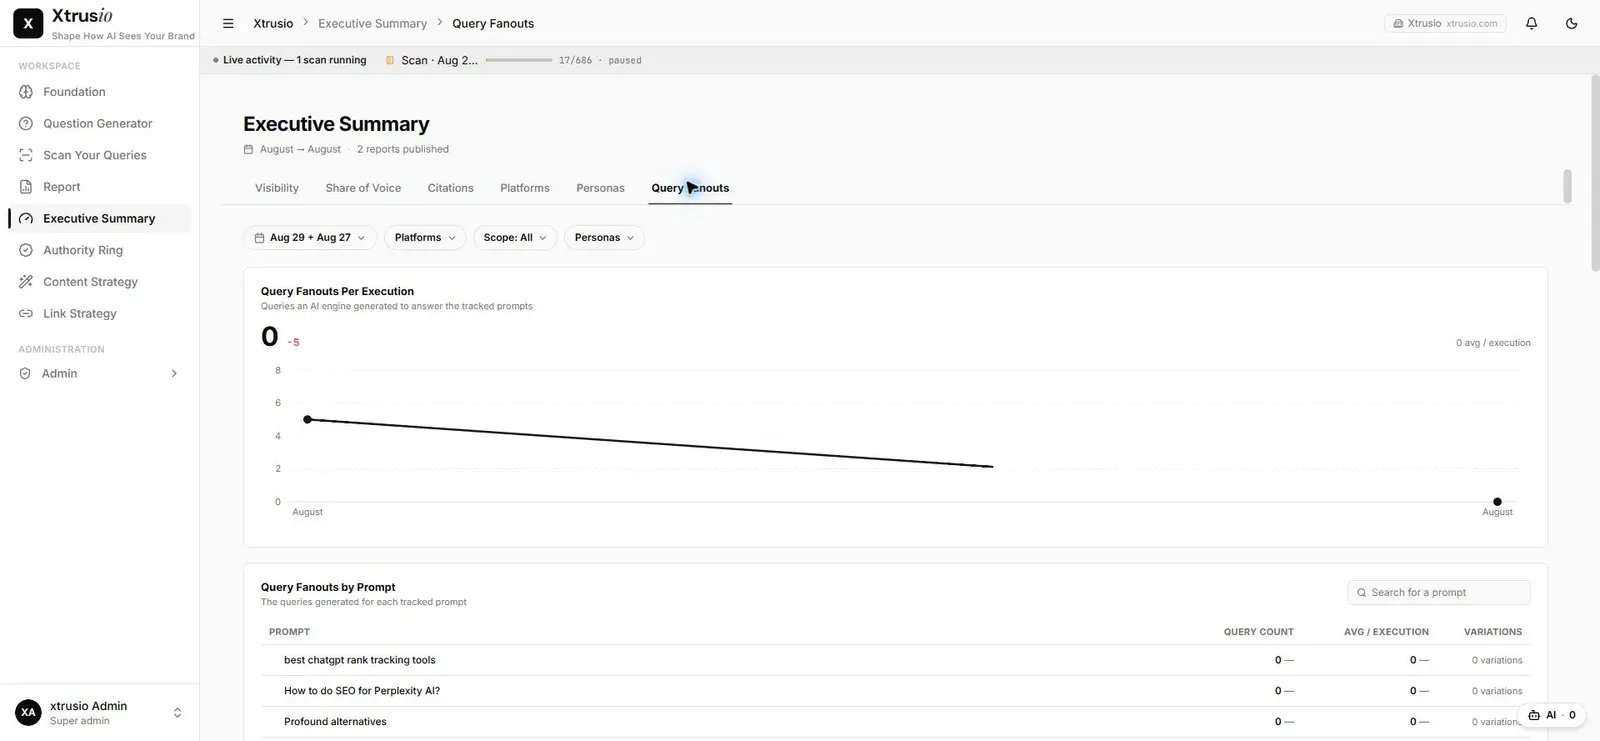Open Link Strategy page
The image size is (1600, 741).
click(x=100, y=313)
